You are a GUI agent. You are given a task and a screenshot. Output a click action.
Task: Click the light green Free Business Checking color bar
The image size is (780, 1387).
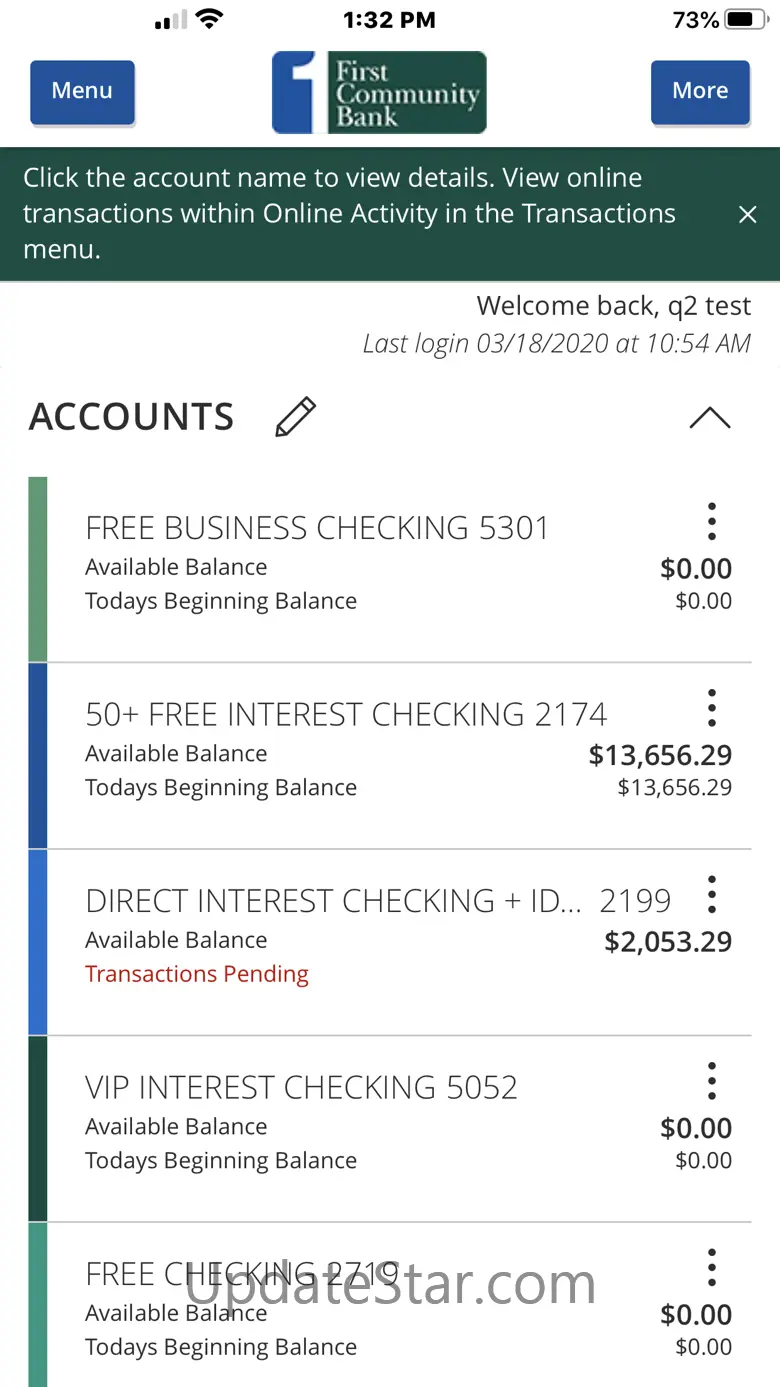tap(38, 569)
